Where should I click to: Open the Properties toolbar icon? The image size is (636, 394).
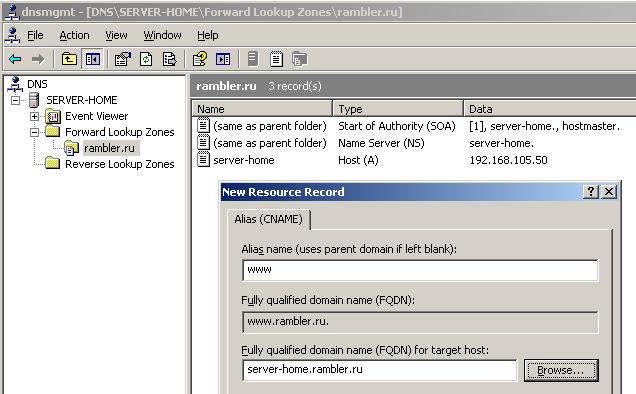point(122,59)
